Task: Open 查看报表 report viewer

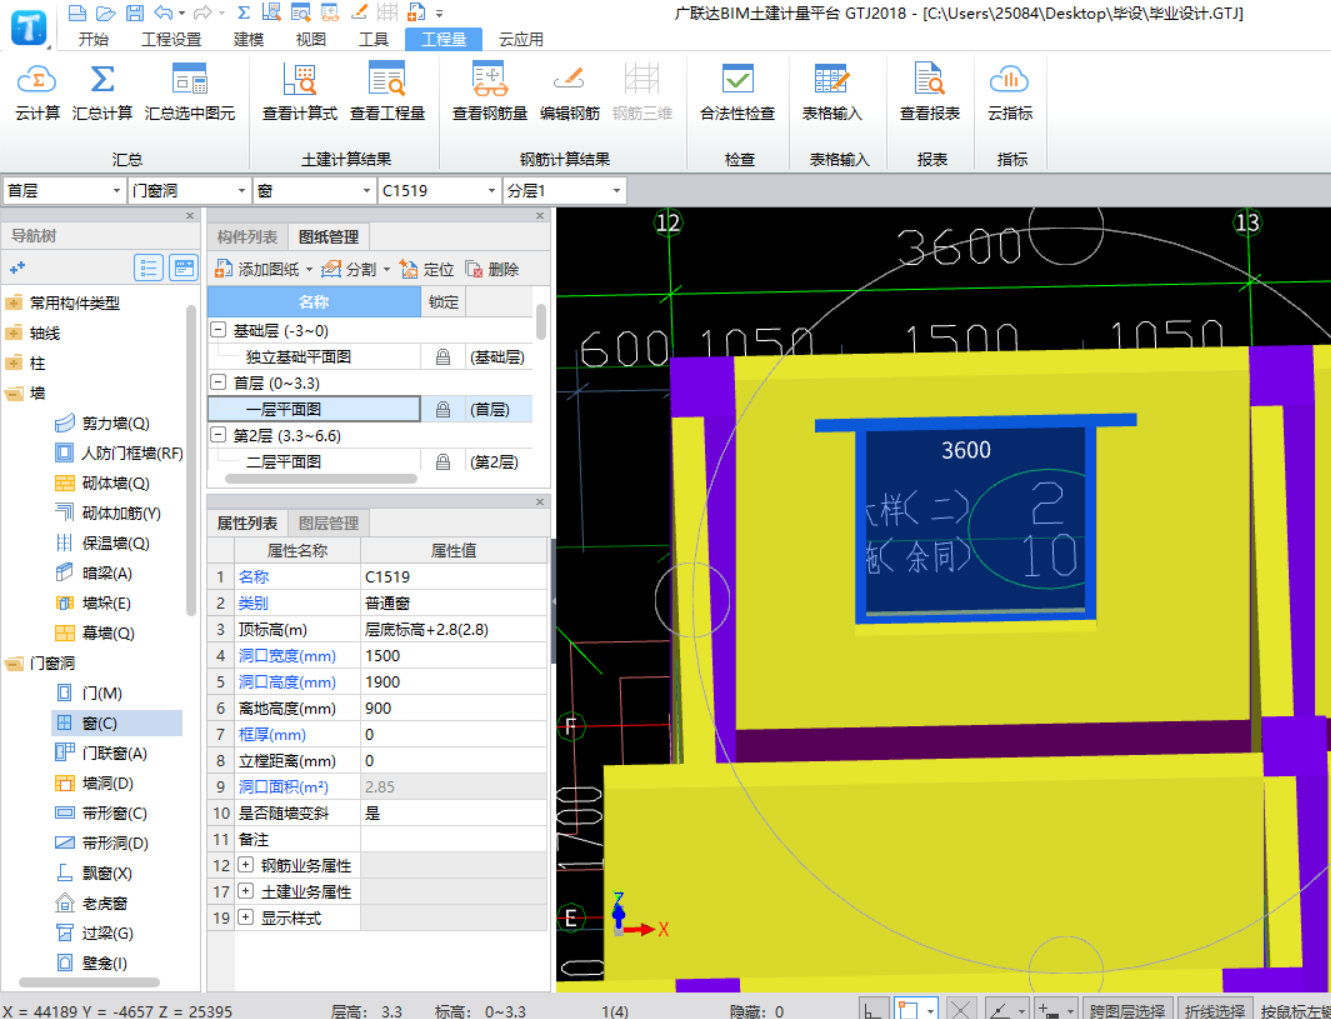Action: (x=929, y=93)
